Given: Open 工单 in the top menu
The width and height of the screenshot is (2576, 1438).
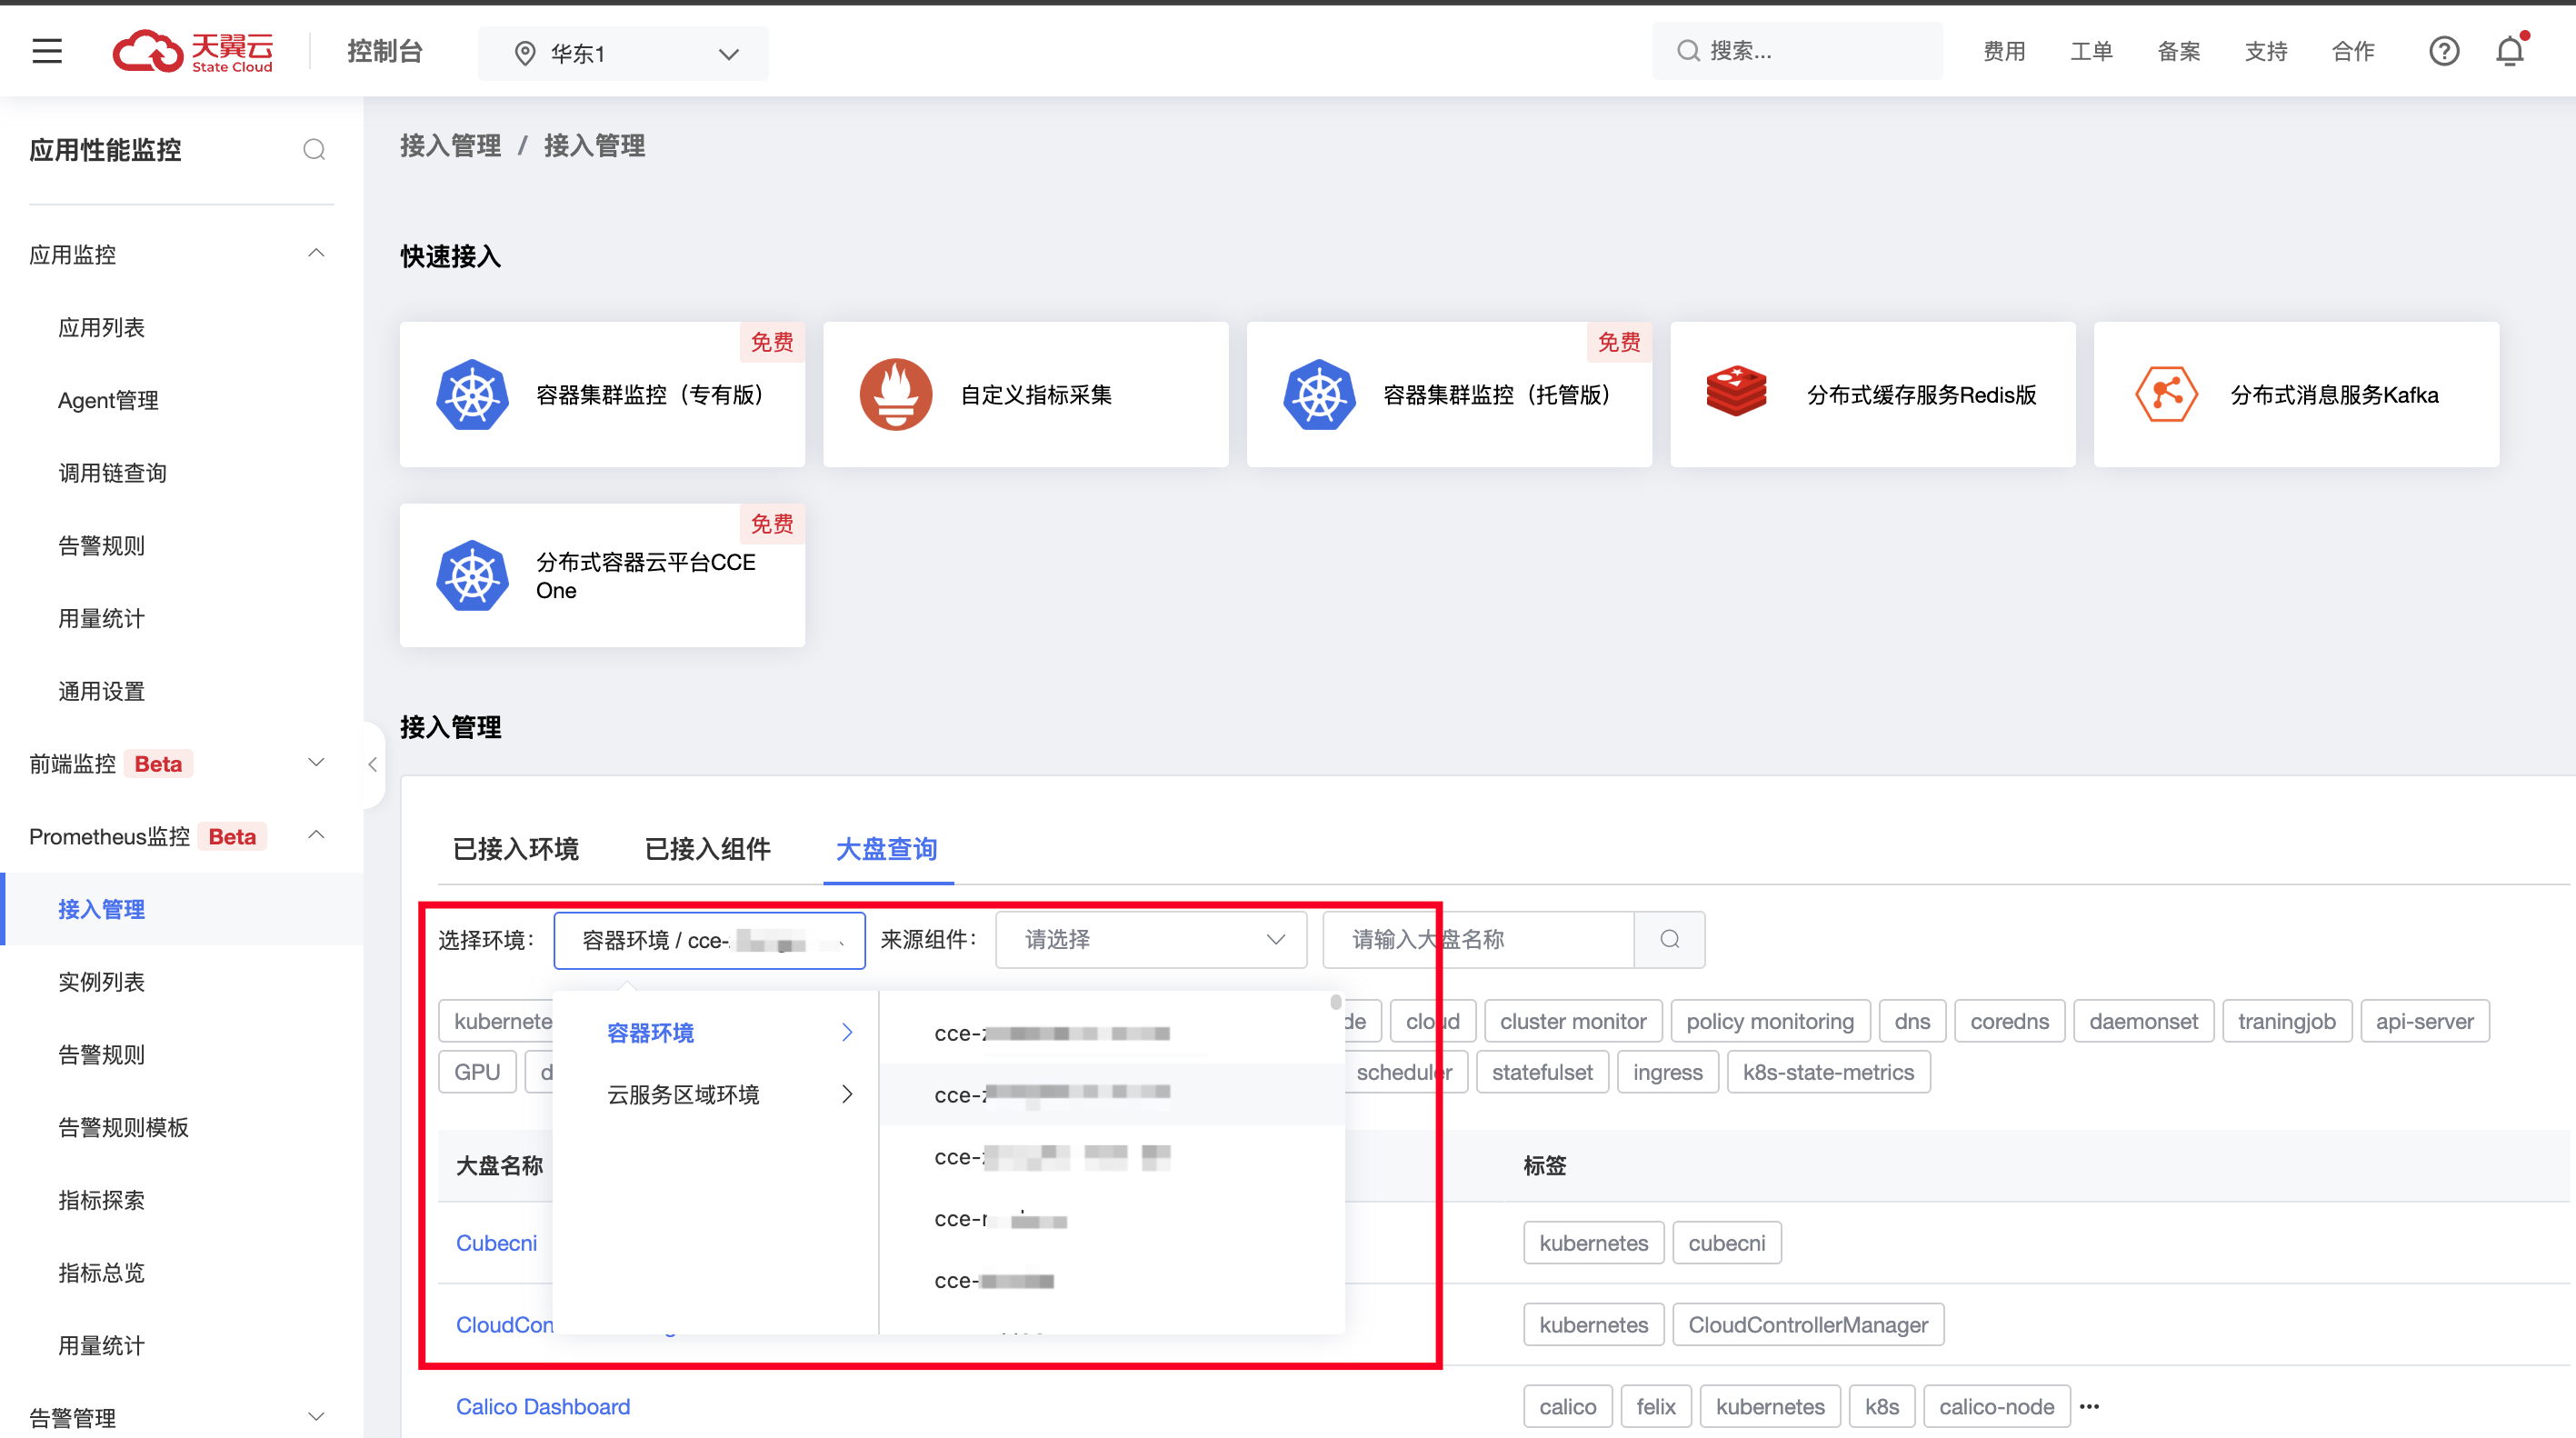Looking at the screenshot, I should [2091, 51].
